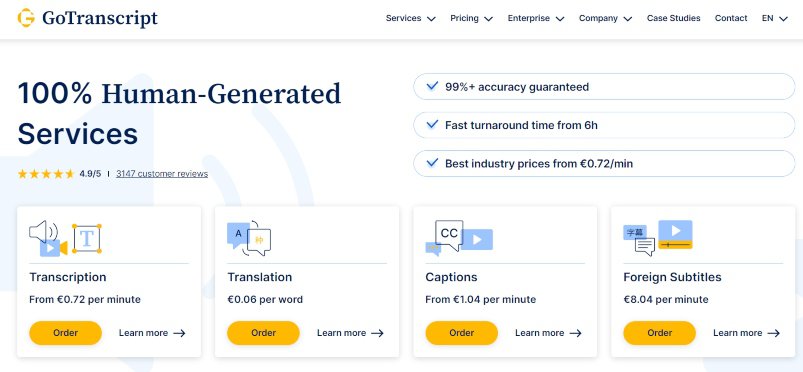This screenshot has width=803, height=372.
Task: Click the Transcription speaker and text icon
Action: click(65, 238)
